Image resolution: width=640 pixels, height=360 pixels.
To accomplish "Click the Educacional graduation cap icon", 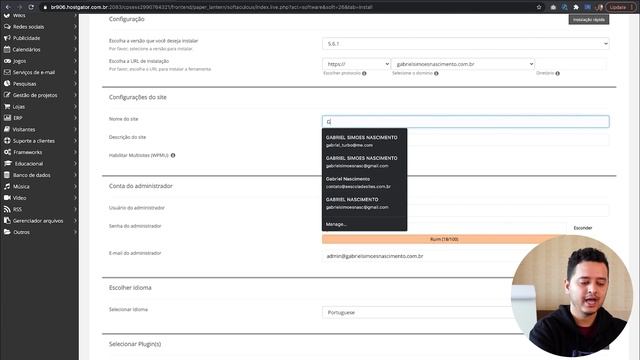I will (x=8, y=164).
